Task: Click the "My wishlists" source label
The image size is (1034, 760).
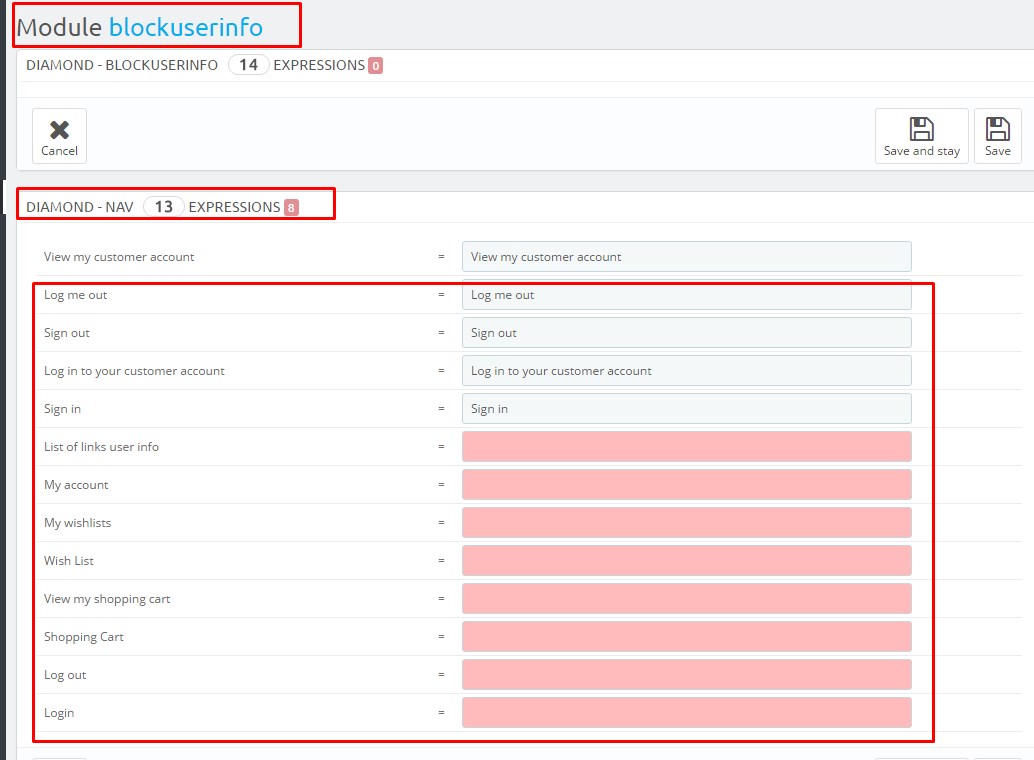Action: coord(77,522)
